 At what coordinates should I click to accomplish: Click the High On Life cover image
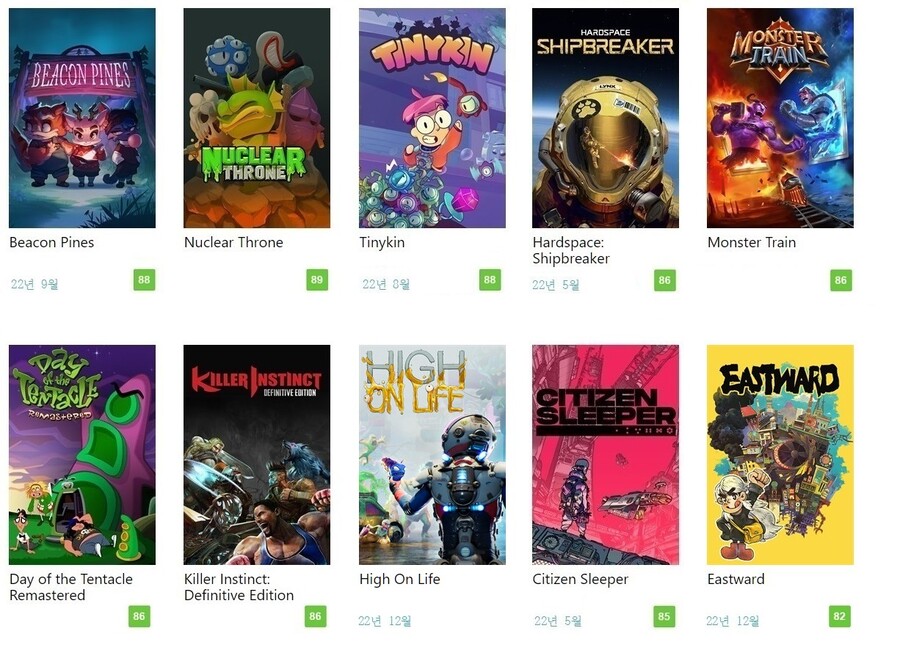[x=432, y=455]
